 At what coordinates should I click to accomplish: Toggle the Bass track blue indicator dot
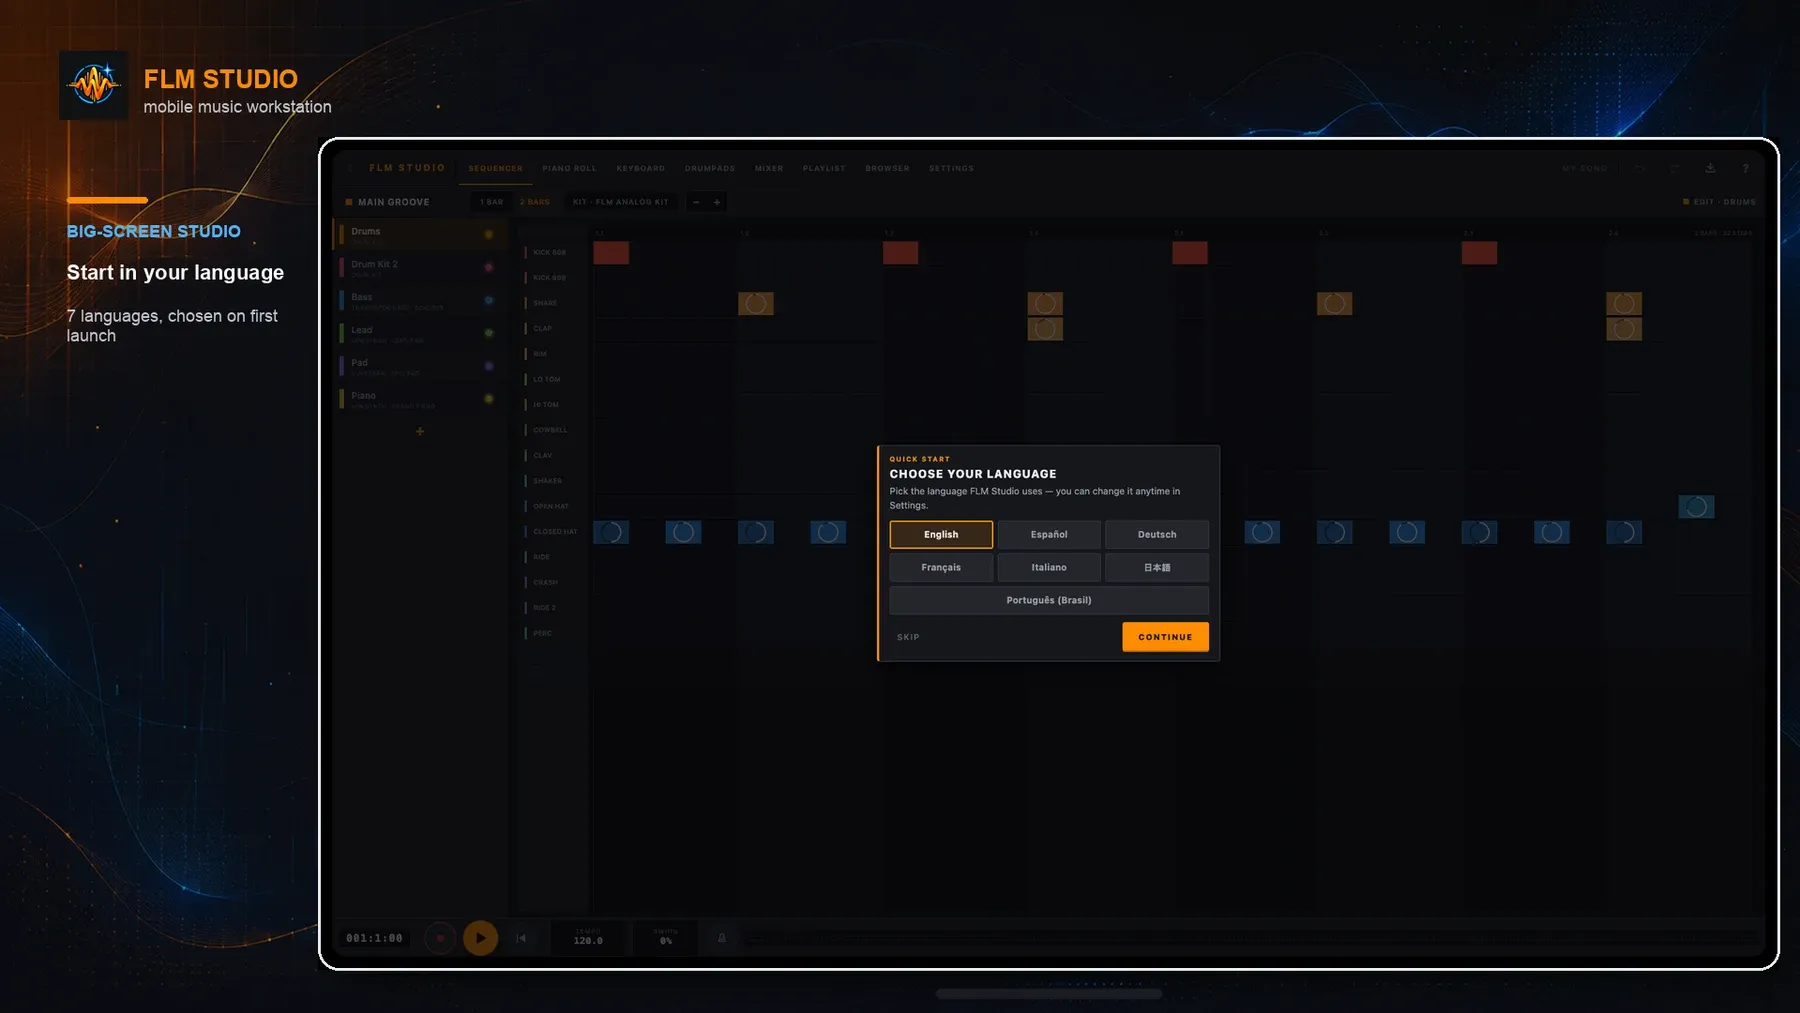489,300
